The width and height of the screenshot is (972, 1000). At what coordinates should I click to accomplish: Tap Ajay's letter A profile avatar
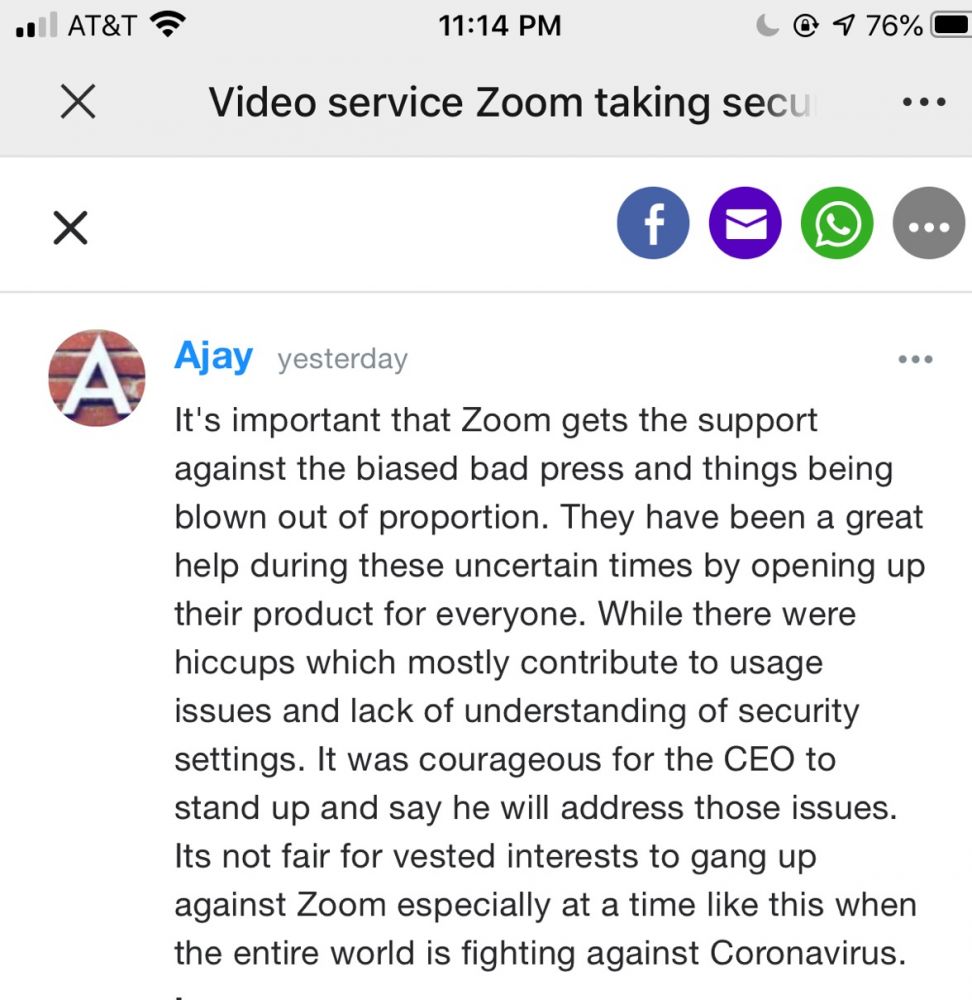click(x=97, y=378)
